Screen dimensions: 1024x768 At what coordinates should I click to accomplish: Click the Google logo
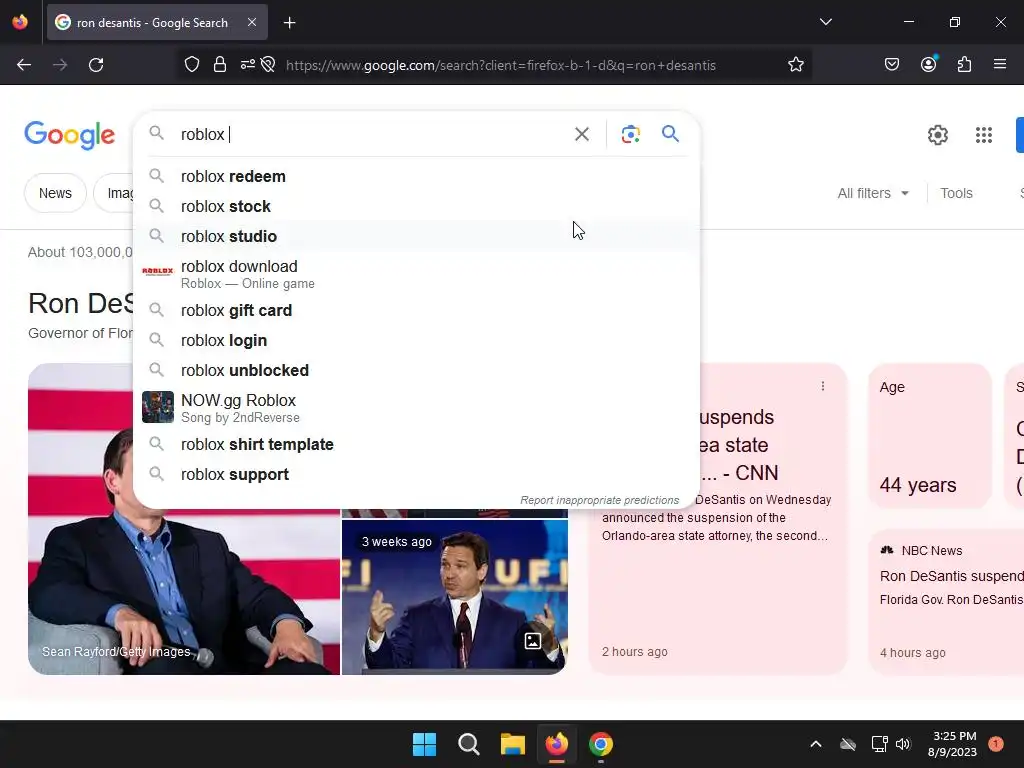(x=69, y=135)
